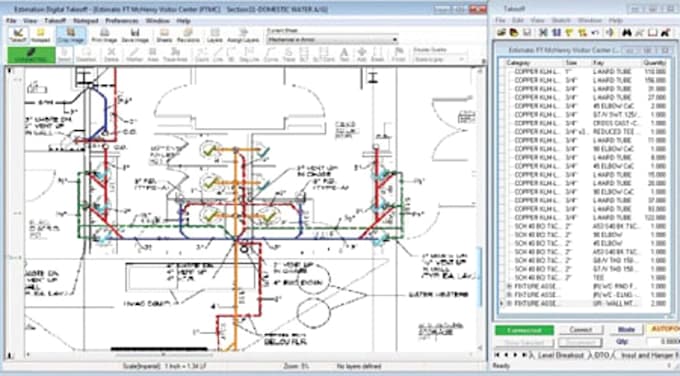Open the Takeoff menu in Digital Takeoff
This screenshot has height=376, width=680.
click(55, 20)
